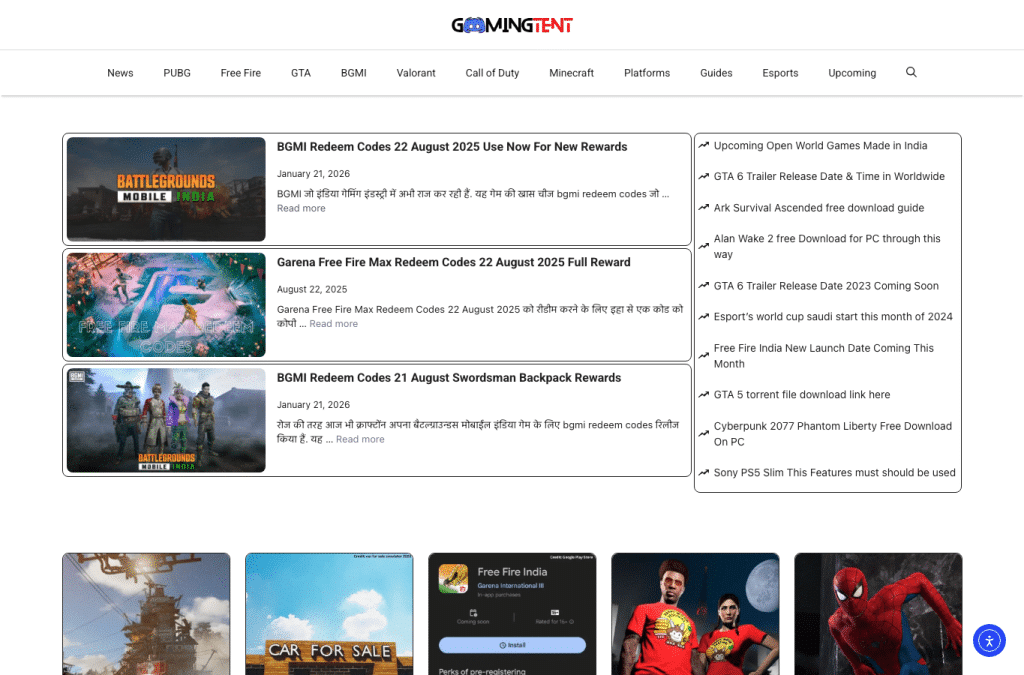The height and width of the screenshot is (675, 1024).
Task: Open the rusty tower game card image
Action: (x=146, y=614)
